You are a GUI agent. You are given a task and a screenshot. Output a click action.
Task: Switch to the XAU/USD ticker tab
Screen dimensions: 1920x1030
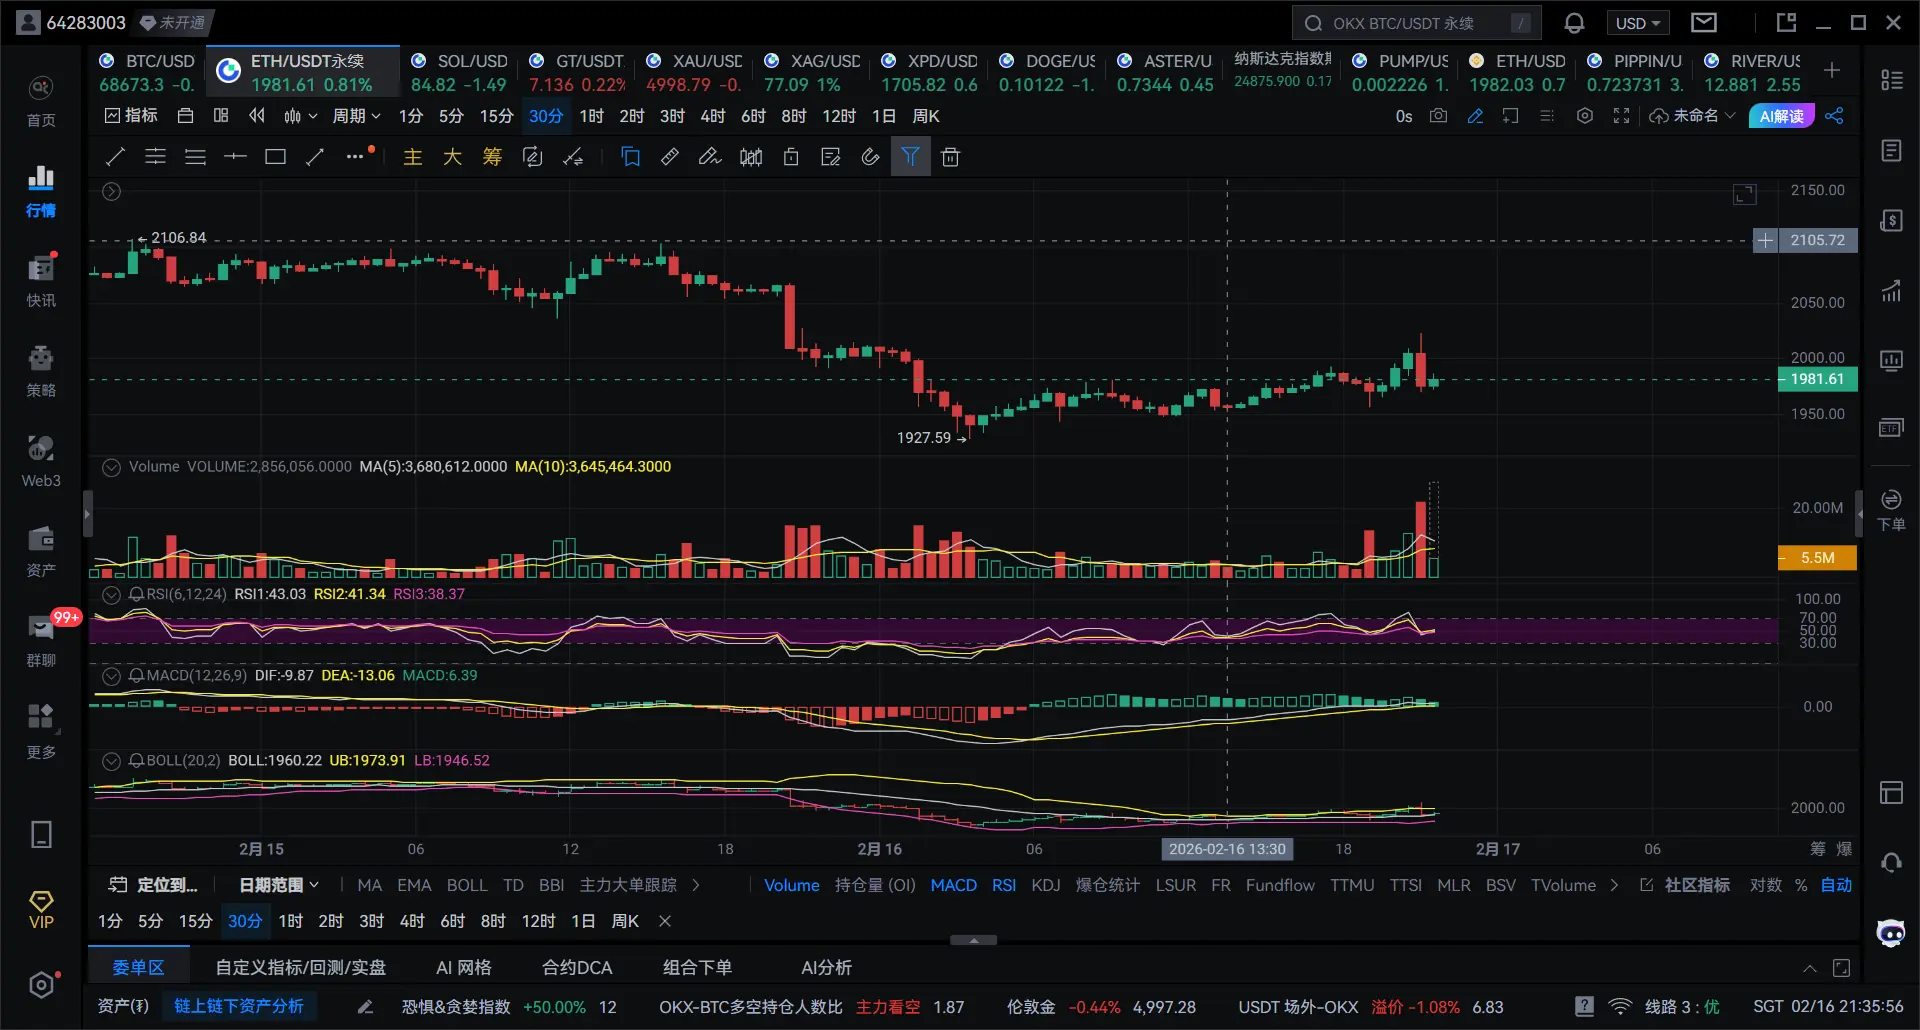(x=695, y=72)
